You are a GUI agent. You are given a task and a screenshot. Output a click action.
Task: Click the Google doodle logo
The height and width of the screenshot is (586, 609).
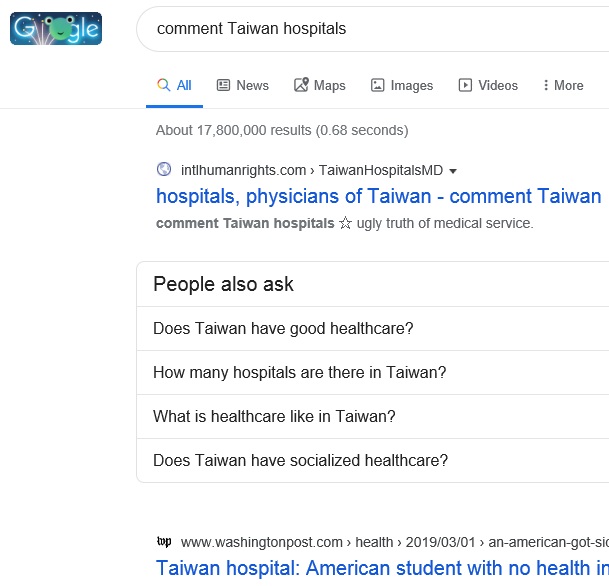point(56,29)
